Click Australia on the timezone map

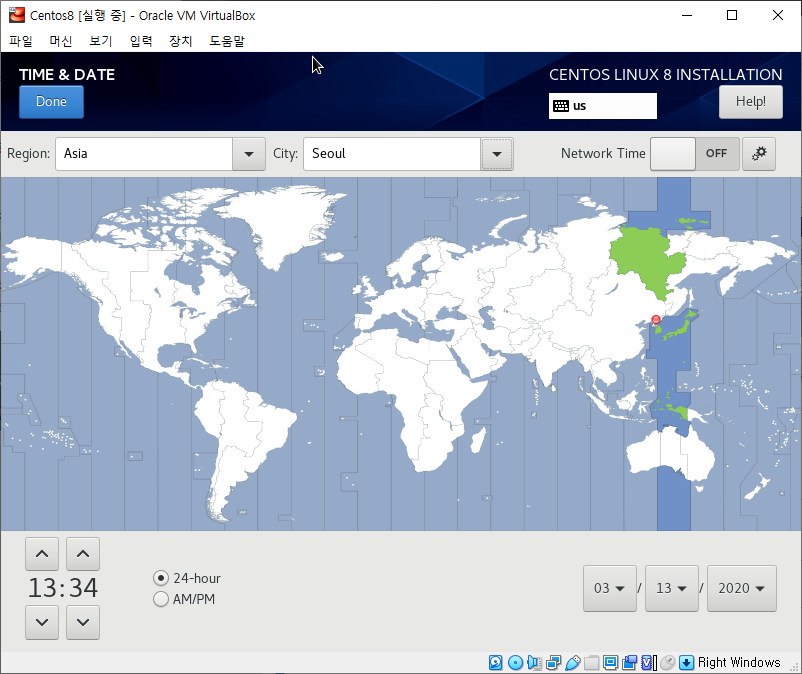click(x=670, y=456)
